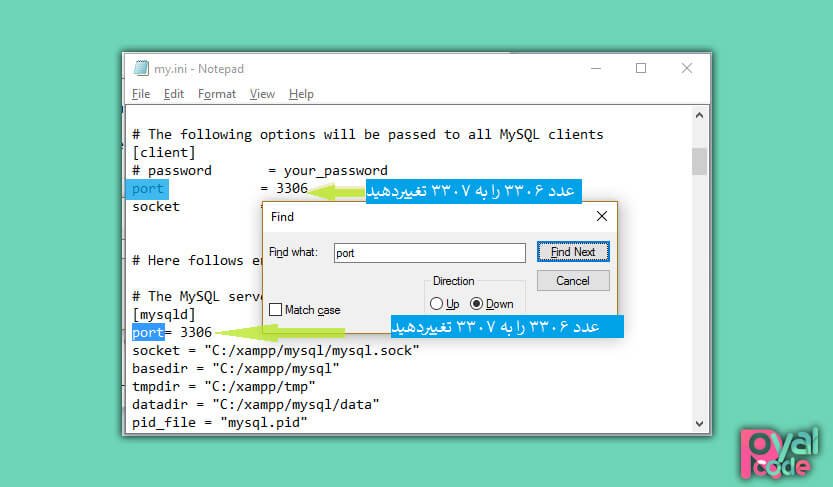Click the Notepad icon in the title bar
Viewport: 833px width, 487px height.
[141, 69]
